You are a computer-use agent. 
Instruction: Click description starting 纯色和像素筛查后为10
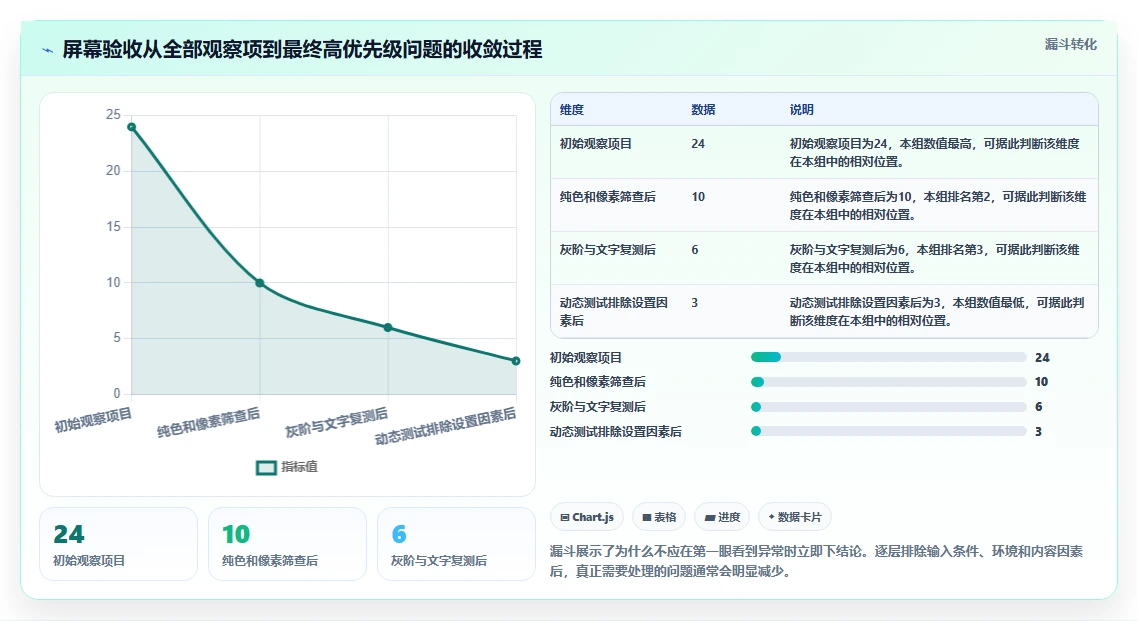938,205
